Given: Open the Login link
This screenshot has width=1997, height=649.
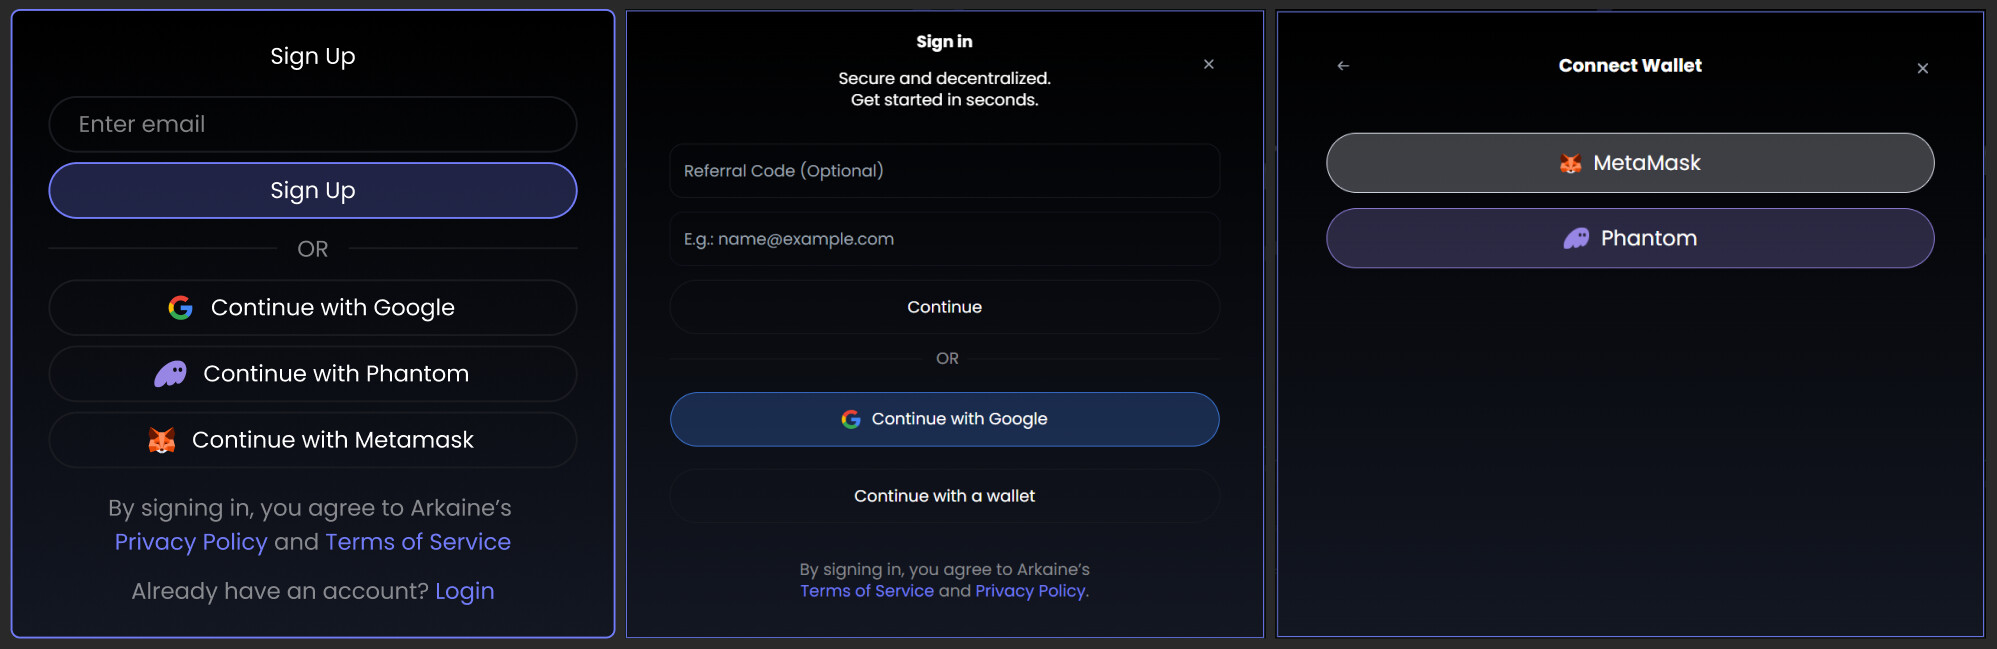Looking at the screenshot, I should pos(464,591).
